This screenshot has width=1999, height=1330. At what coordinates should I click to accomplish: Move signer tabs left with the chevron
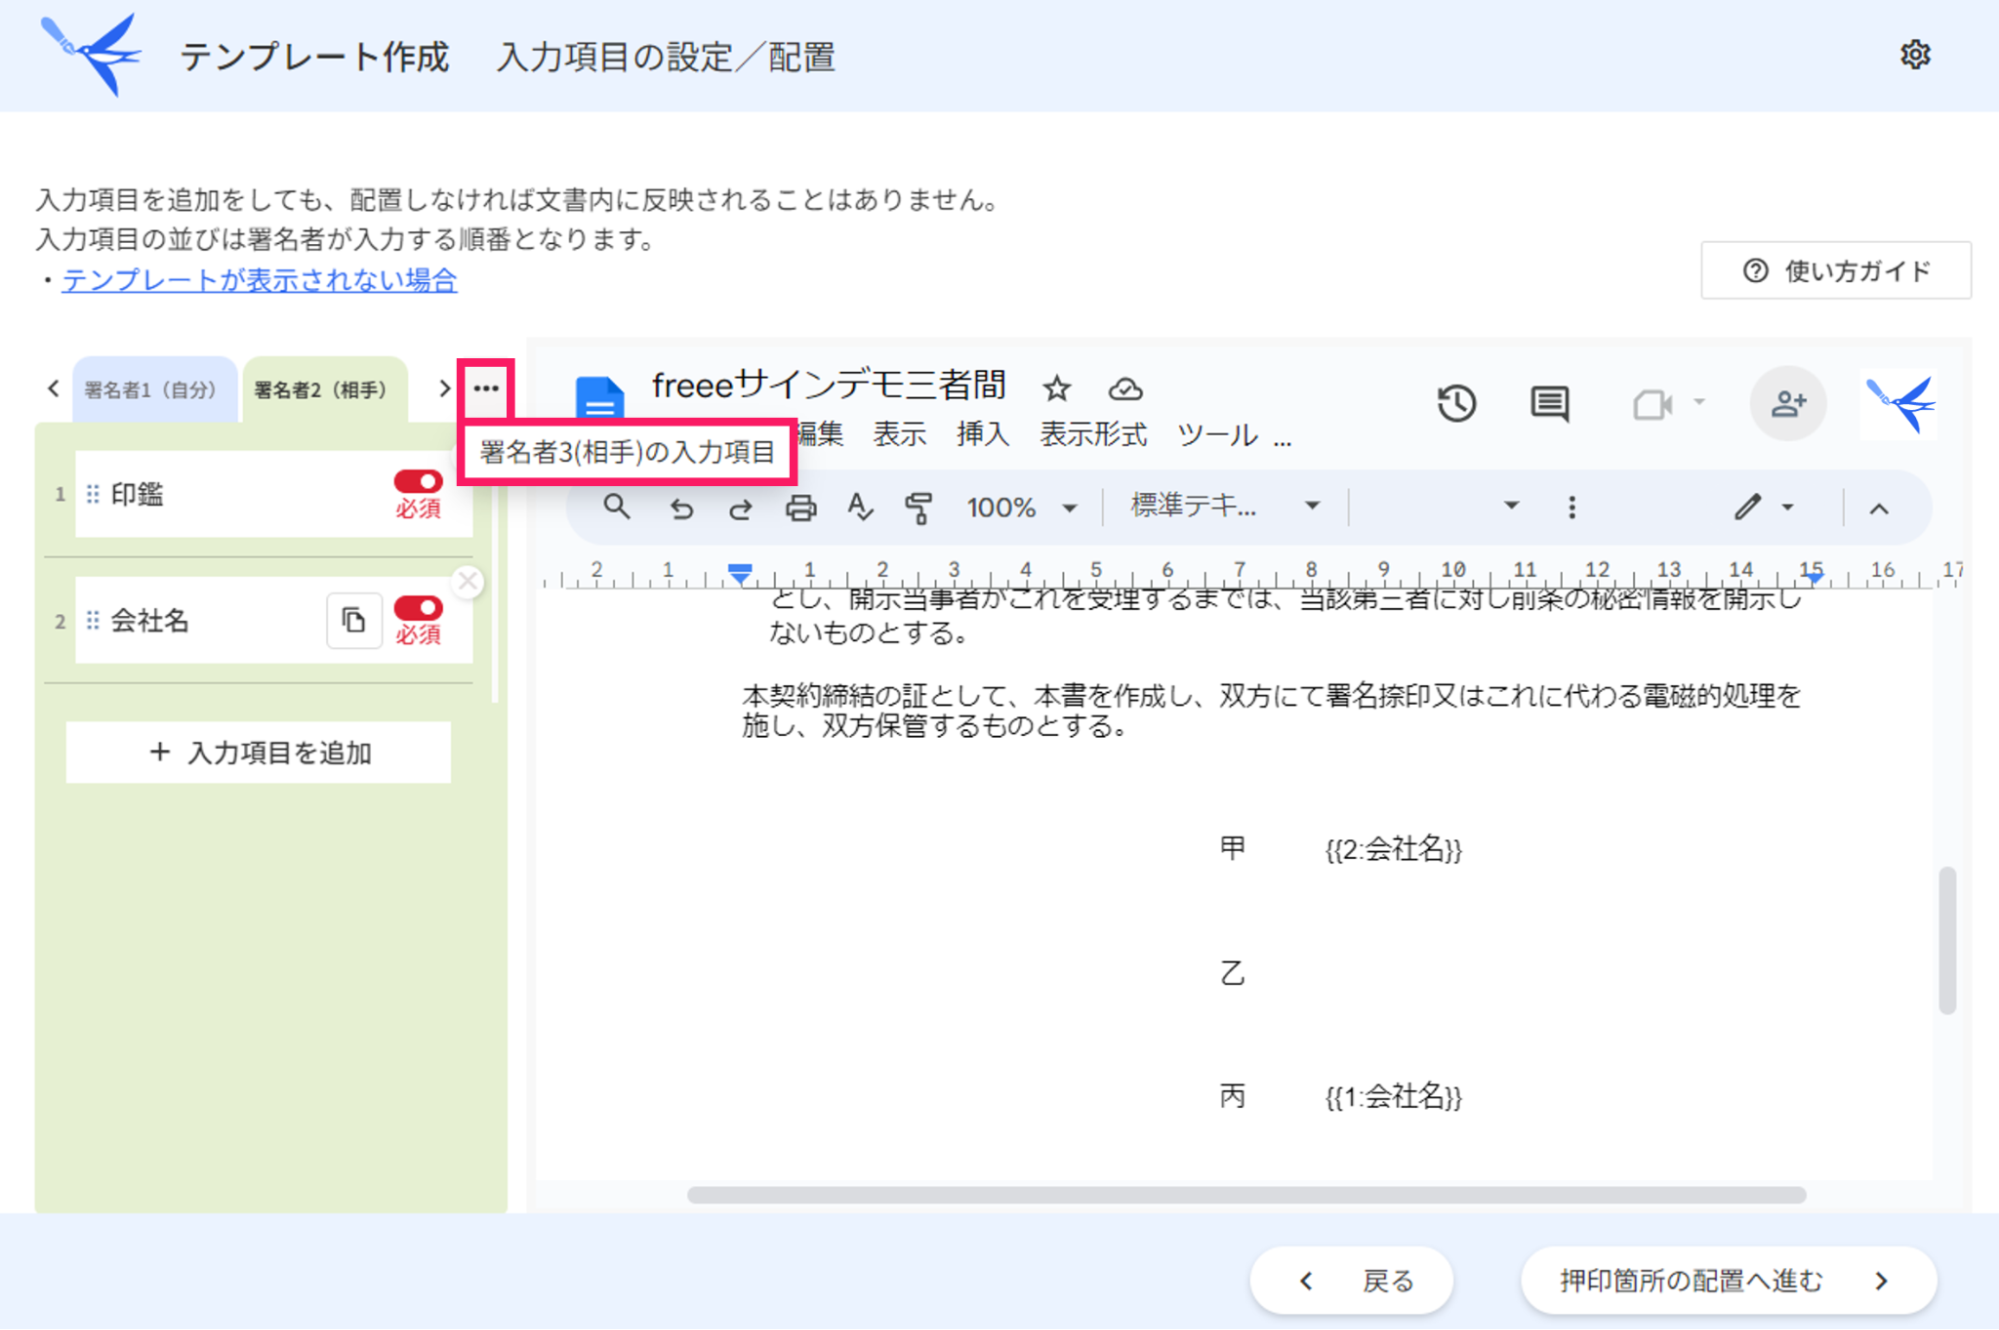(x=54, y=388)
